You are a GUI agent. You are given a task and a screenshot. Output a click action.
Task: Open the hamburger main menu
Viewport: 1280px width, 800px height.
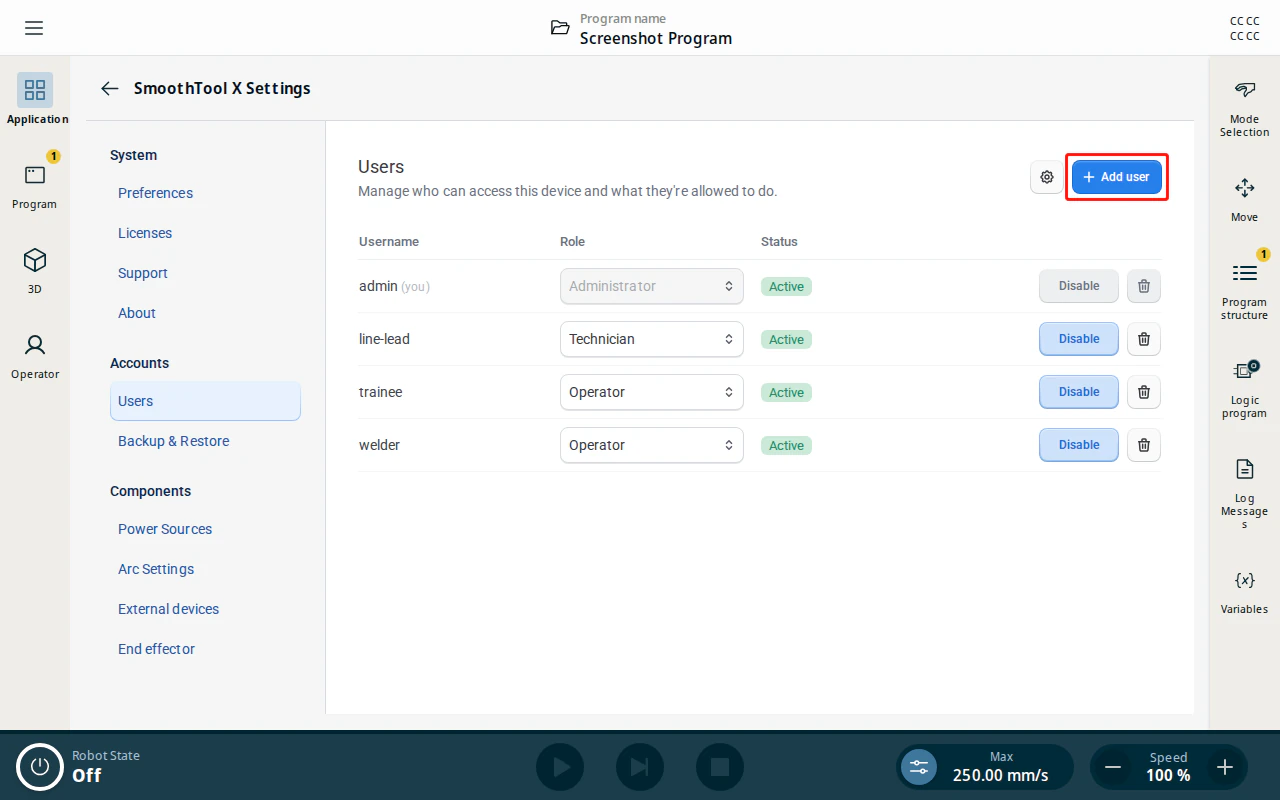click(34, 28)
